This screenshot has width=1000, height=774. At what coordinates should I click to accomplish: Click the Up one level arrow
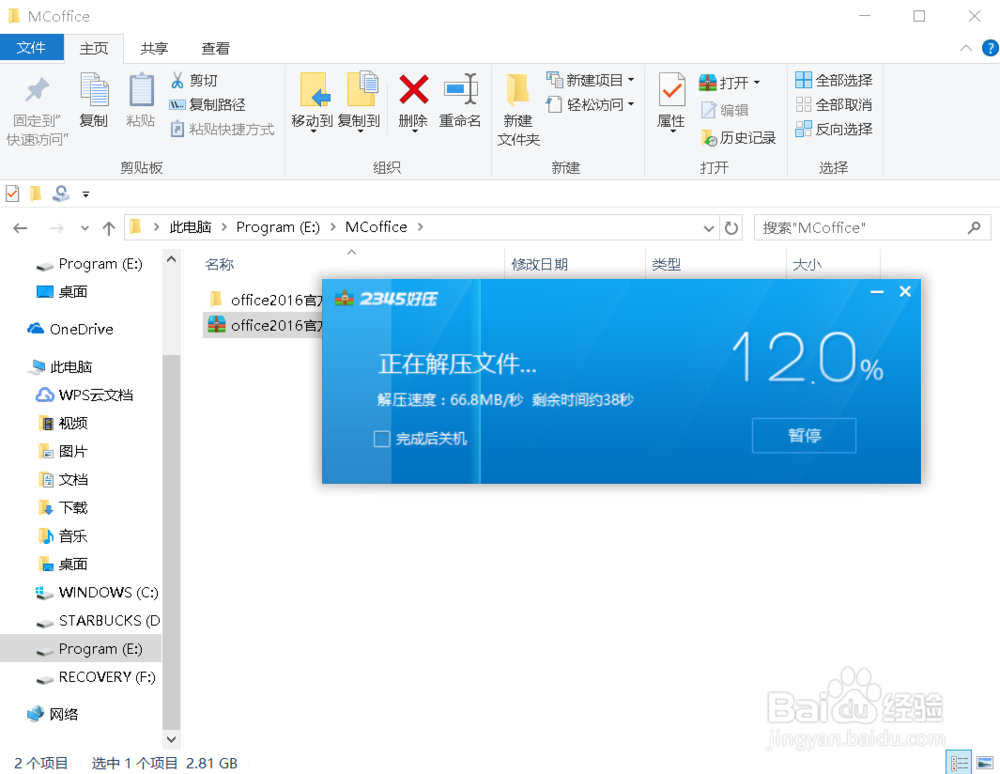108,228
